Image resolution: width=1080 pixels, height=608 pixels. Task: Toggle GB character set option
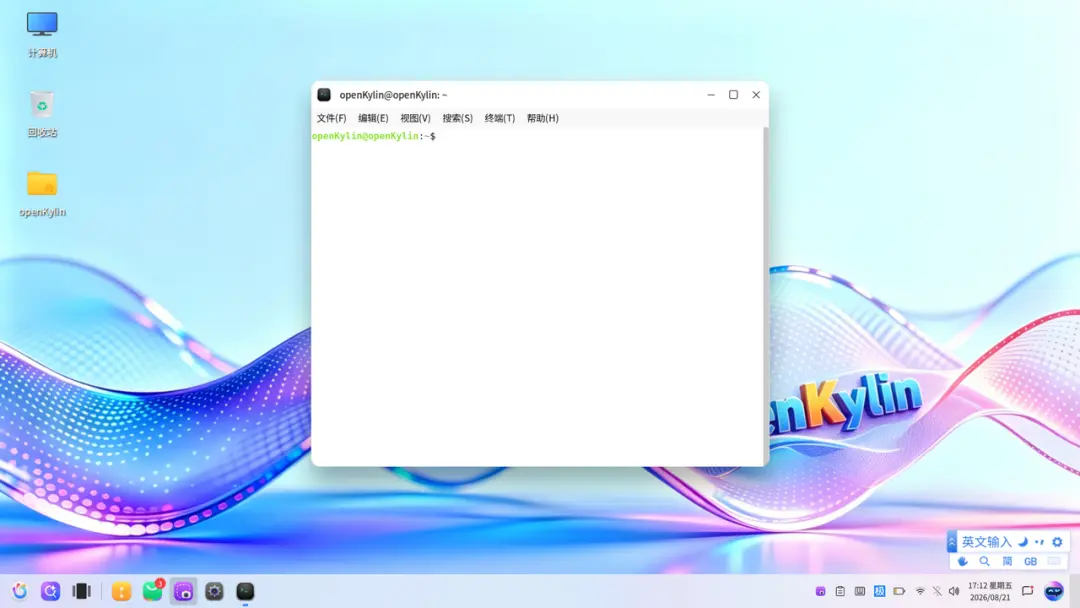(1030, 561)
